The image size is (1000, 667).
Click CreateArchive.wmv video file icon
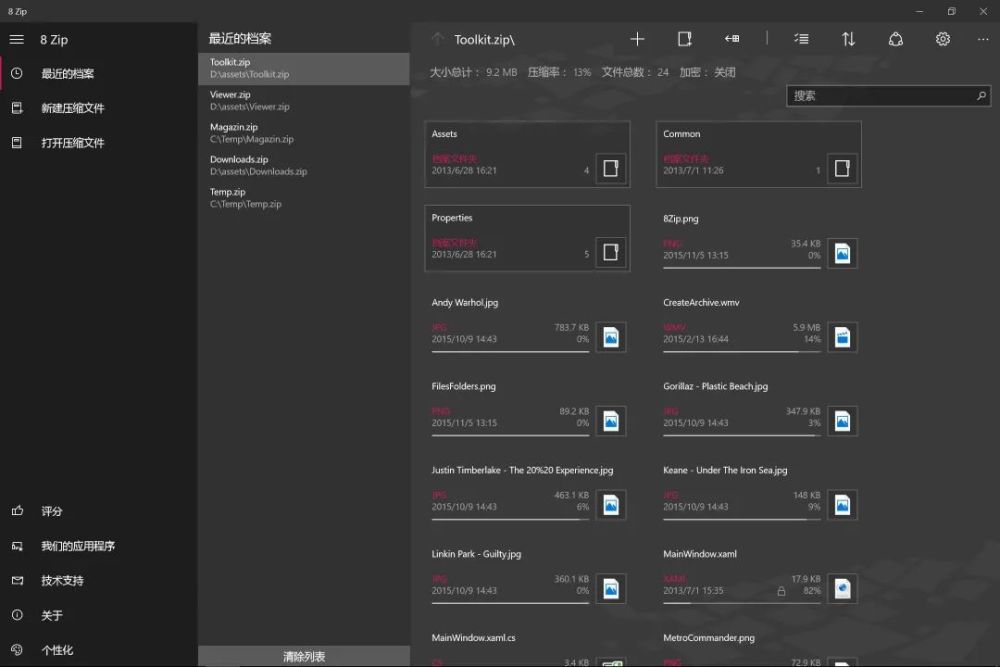[x=842, y=337]
